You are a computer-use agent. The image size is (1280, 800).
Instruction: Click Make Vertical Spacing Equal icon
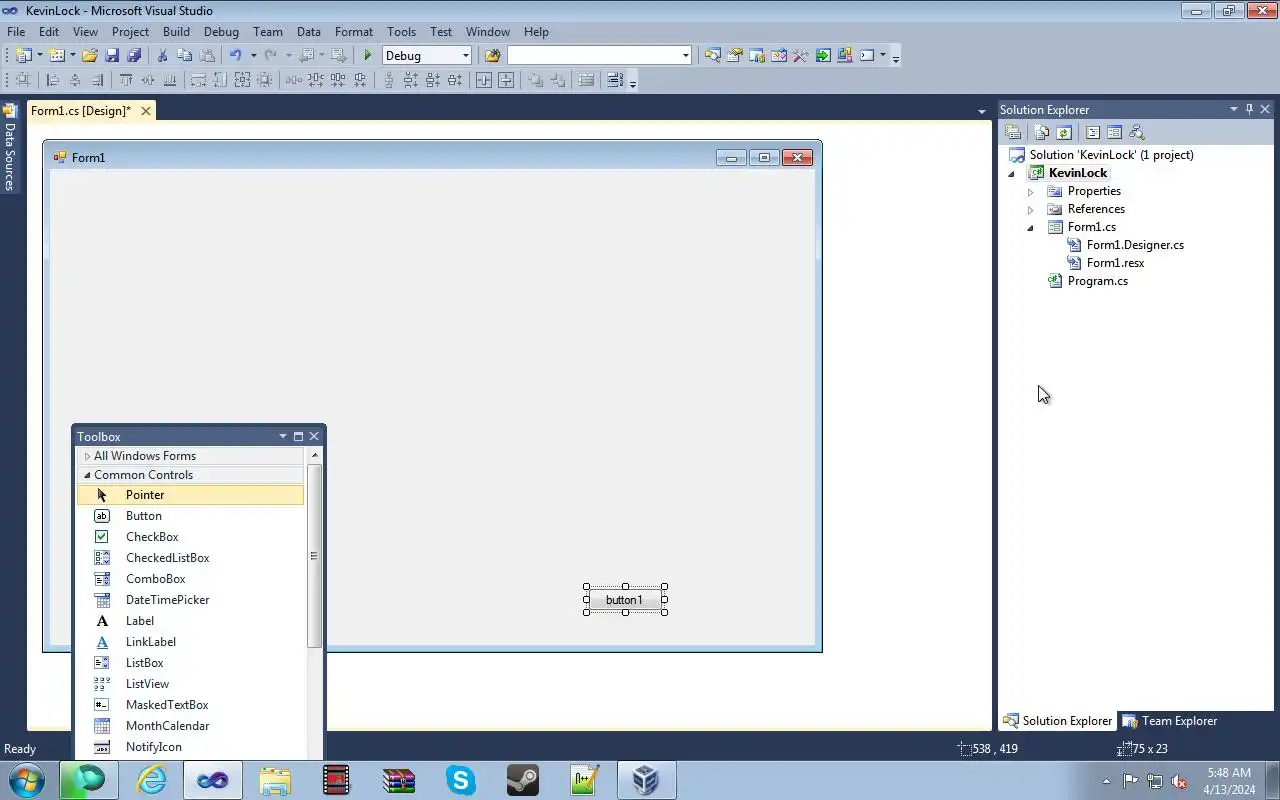point(389,80)
